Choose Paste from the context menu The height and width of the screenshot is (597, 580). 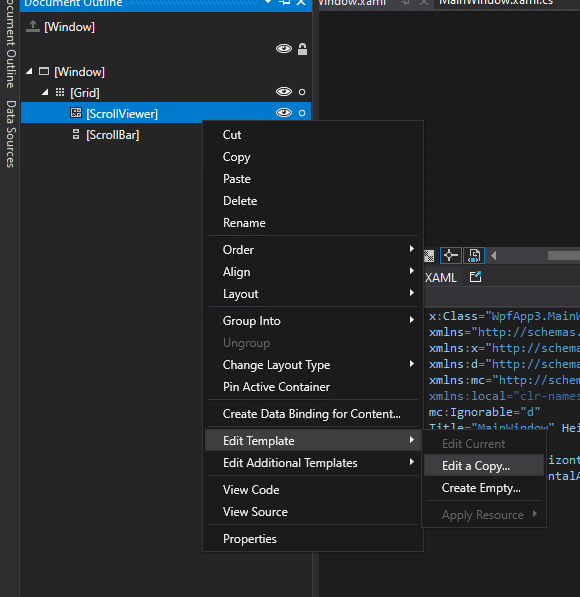point(313,179)
